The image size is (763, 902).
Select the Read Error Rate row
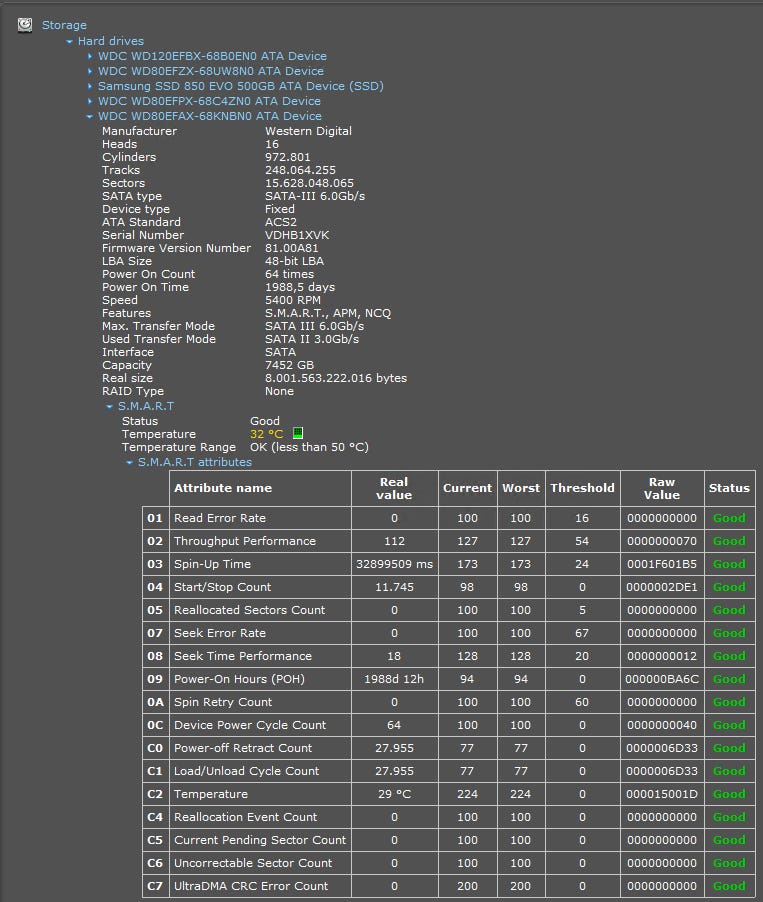coord(219,518)
